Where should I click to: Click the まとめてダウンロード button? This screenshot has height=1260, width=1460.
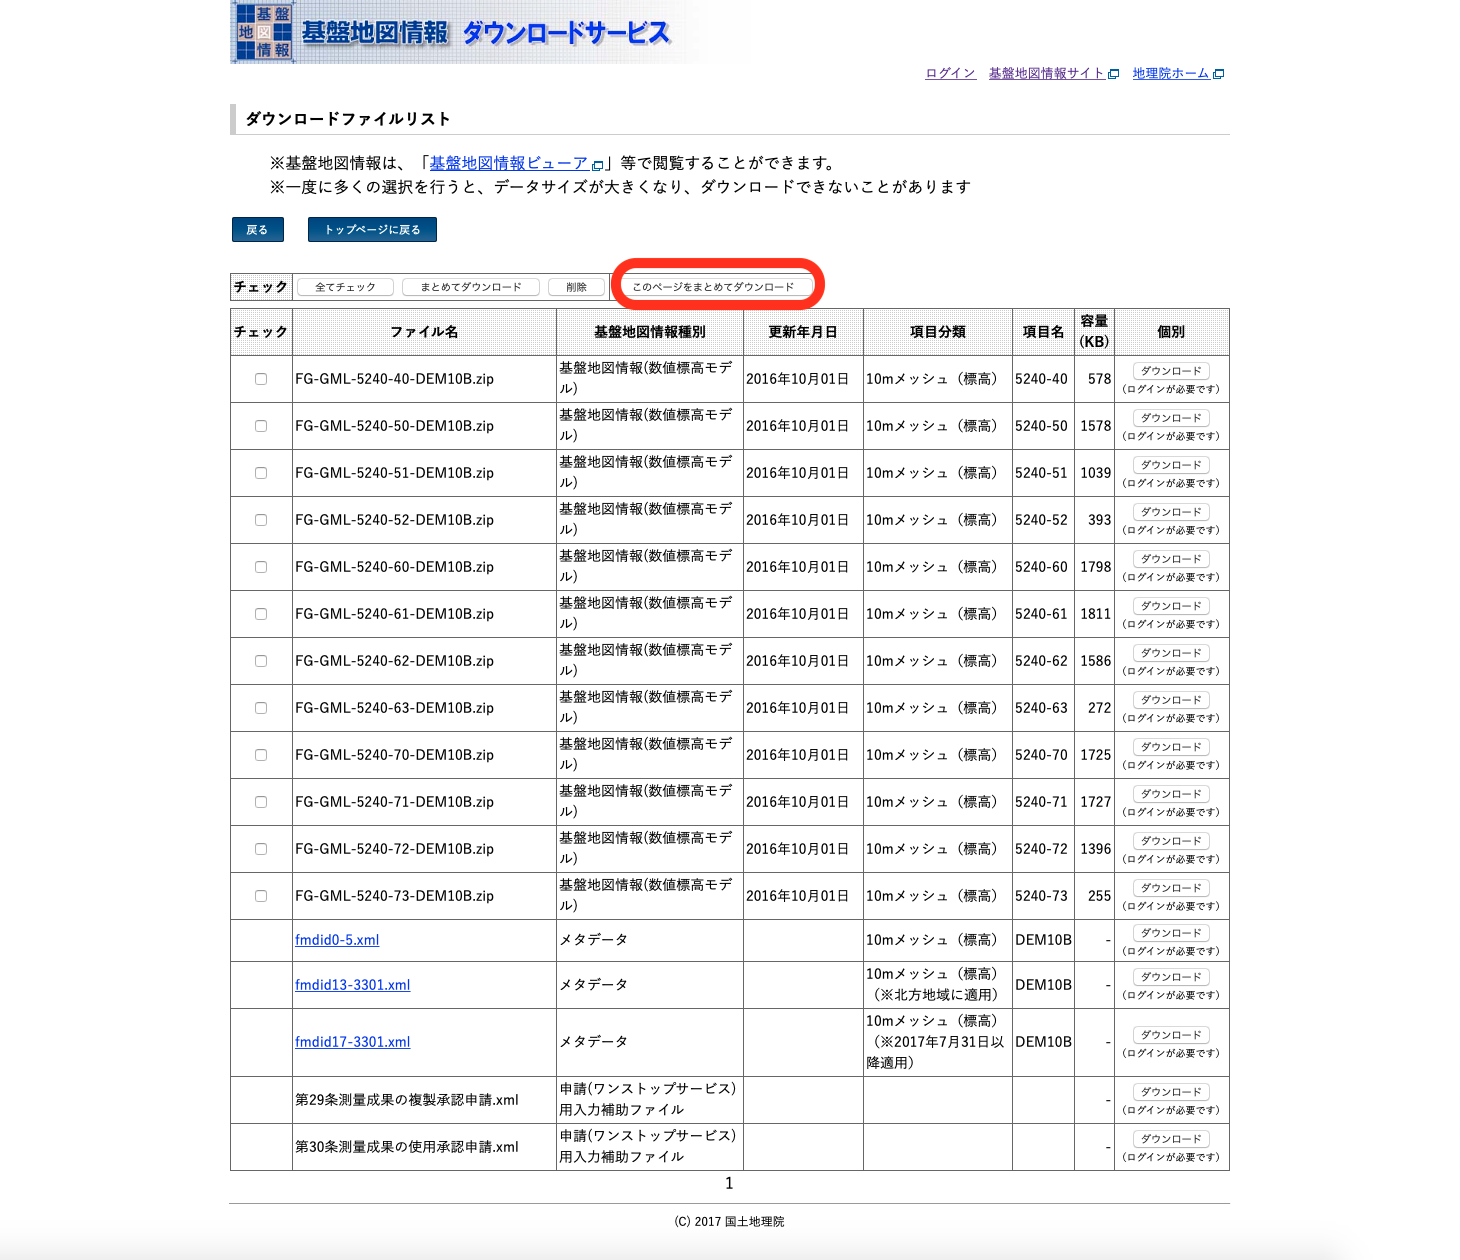click(470, 286)
